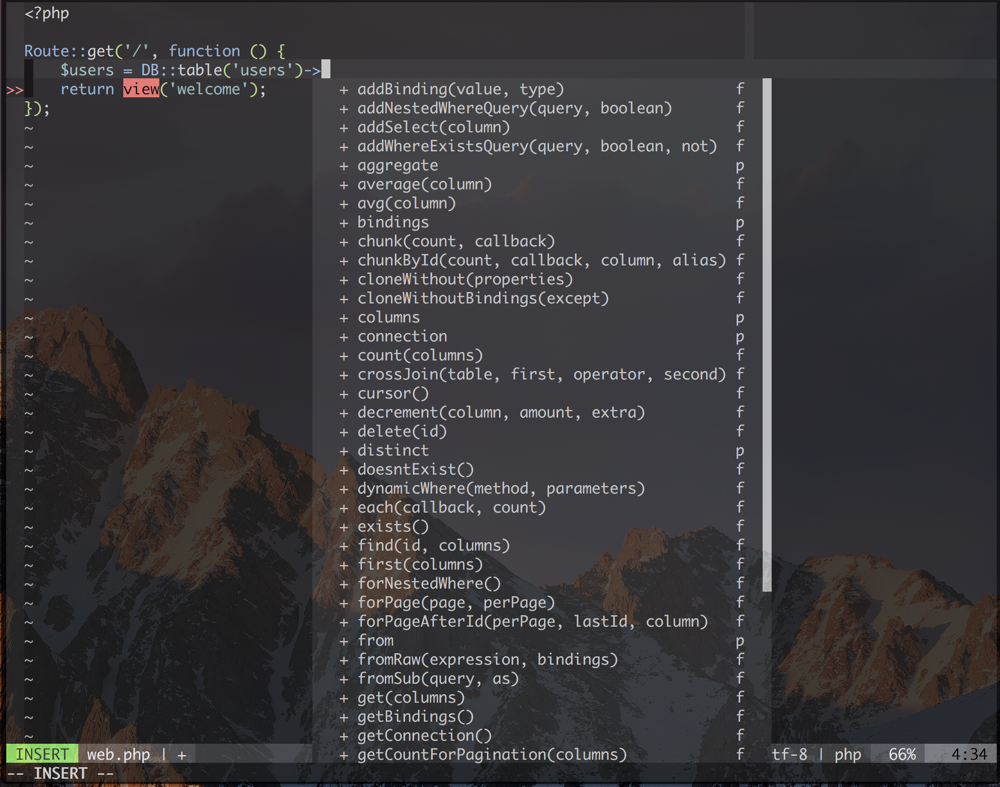
Task: Click the 4:34 cursor position indicator
Action: [x=969, y=754]
